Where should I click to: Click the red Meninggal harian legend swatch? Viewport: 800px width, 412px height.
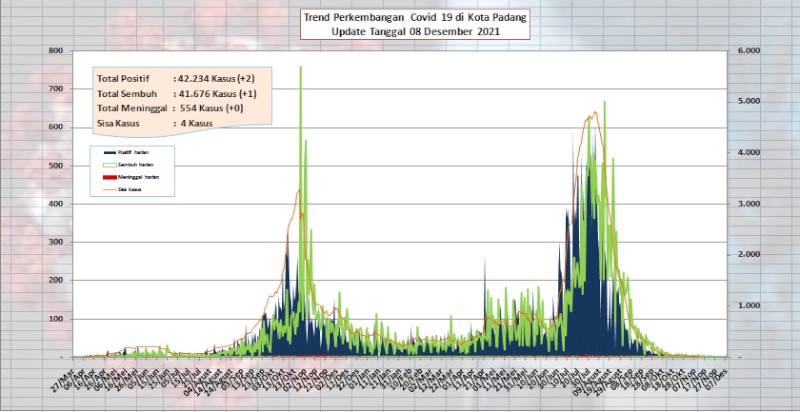[x=110, y=177]
